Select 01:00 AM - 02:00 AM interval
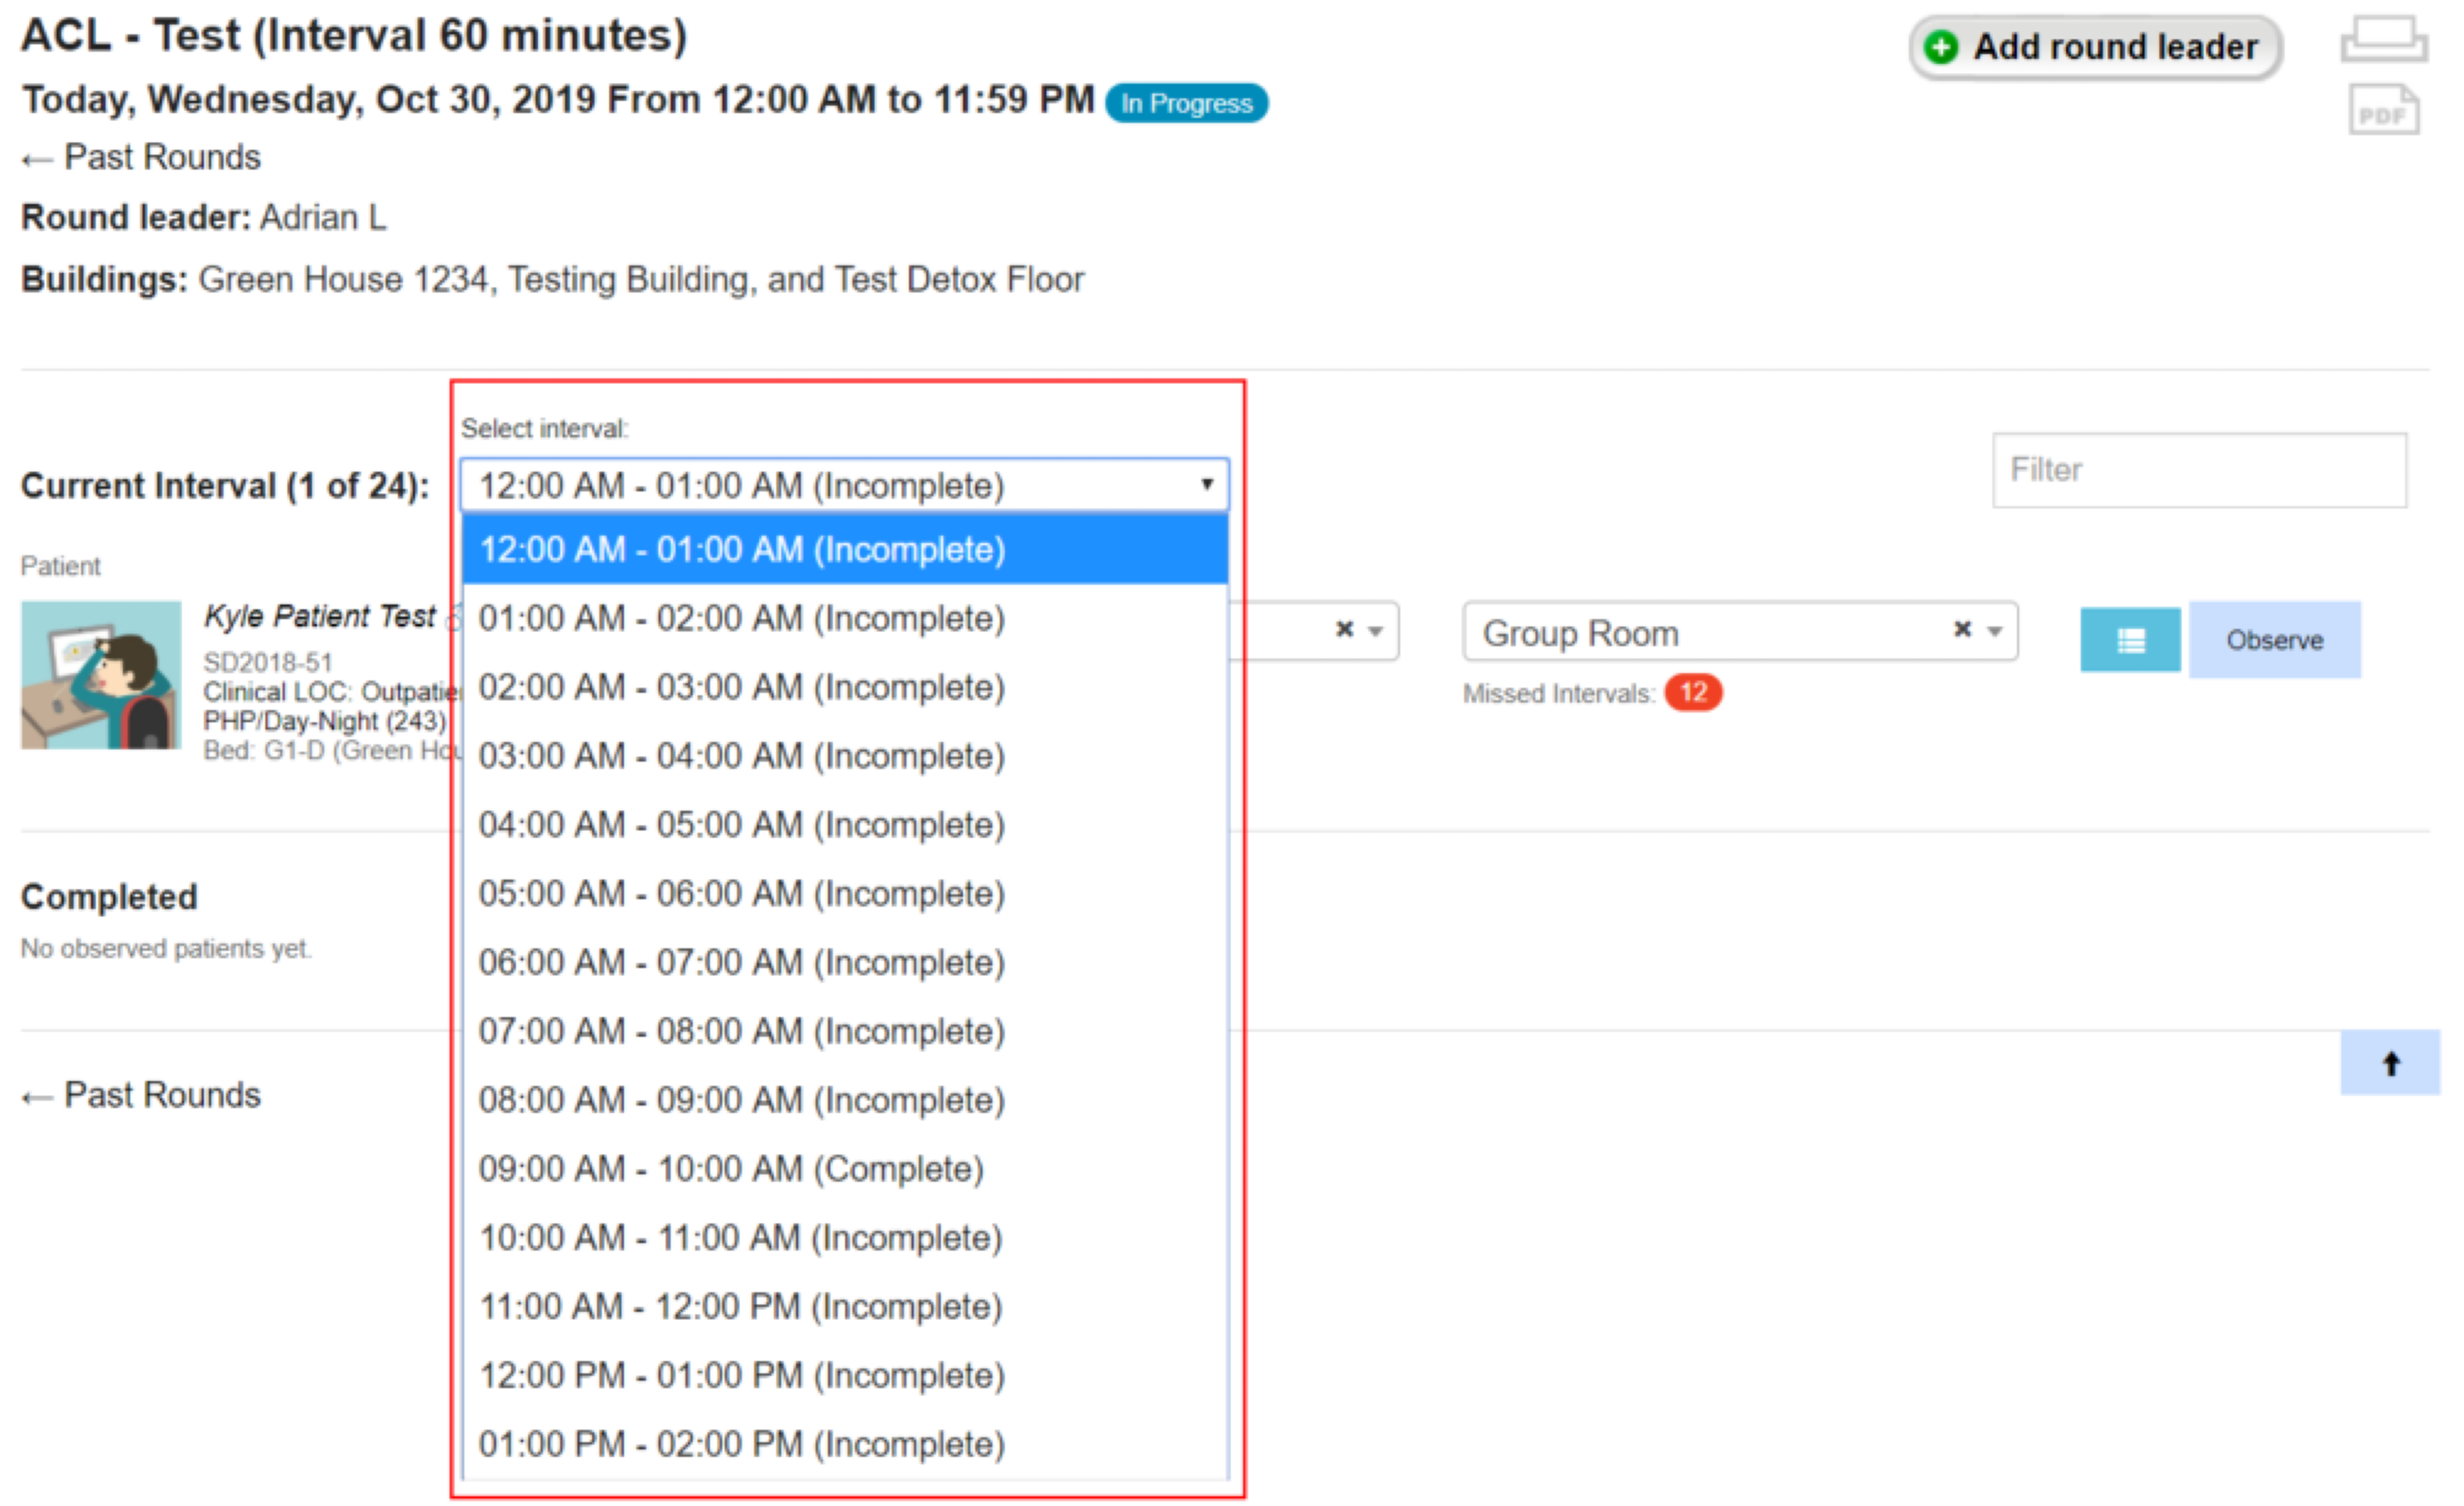Screen dimensions: 2464x1506 click(741, 619)
